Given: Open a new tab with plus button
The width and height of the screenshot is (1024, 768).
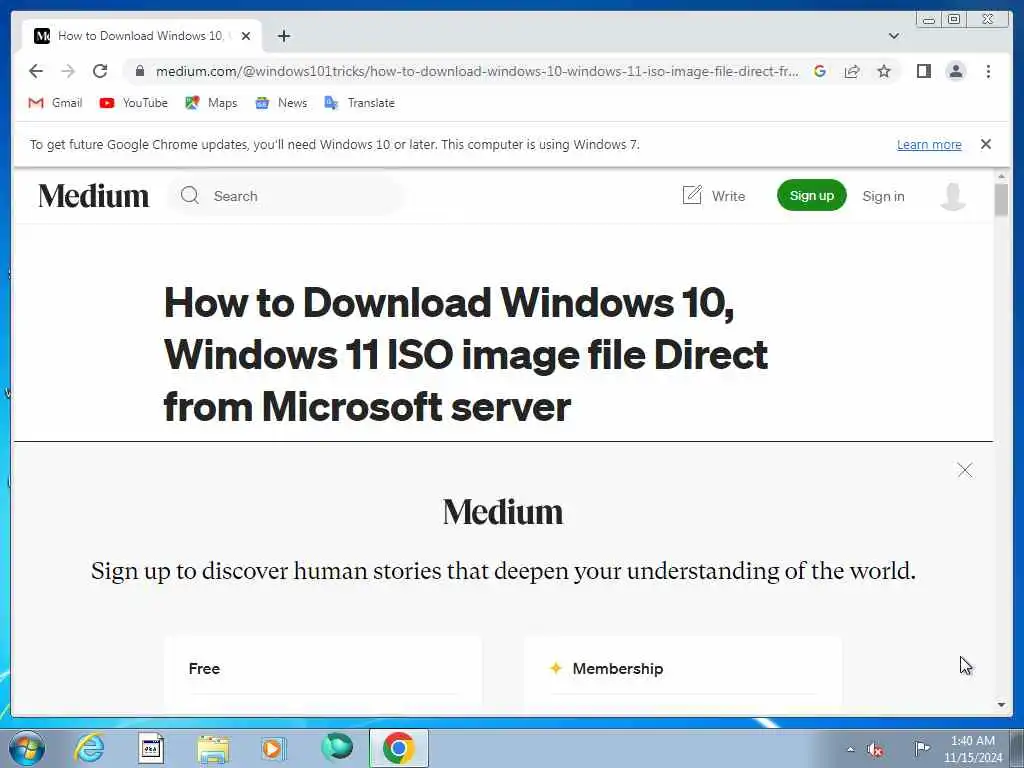Looking at the screenshot, I should [283, 36].
